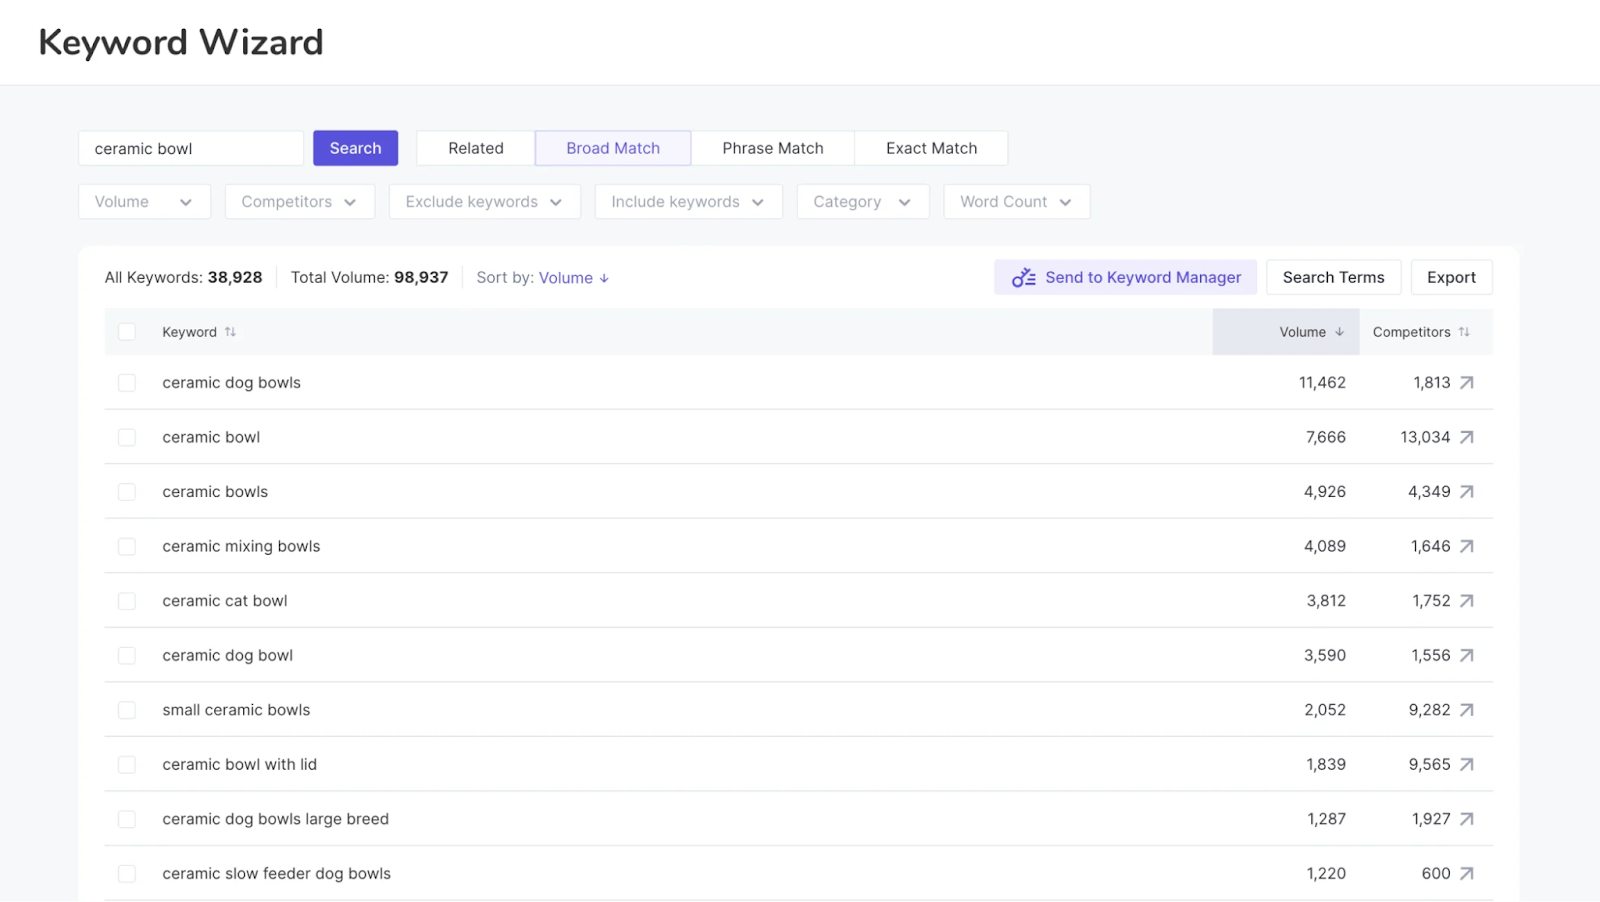Check the box for ceramic dog bowls

click(127, 383)
